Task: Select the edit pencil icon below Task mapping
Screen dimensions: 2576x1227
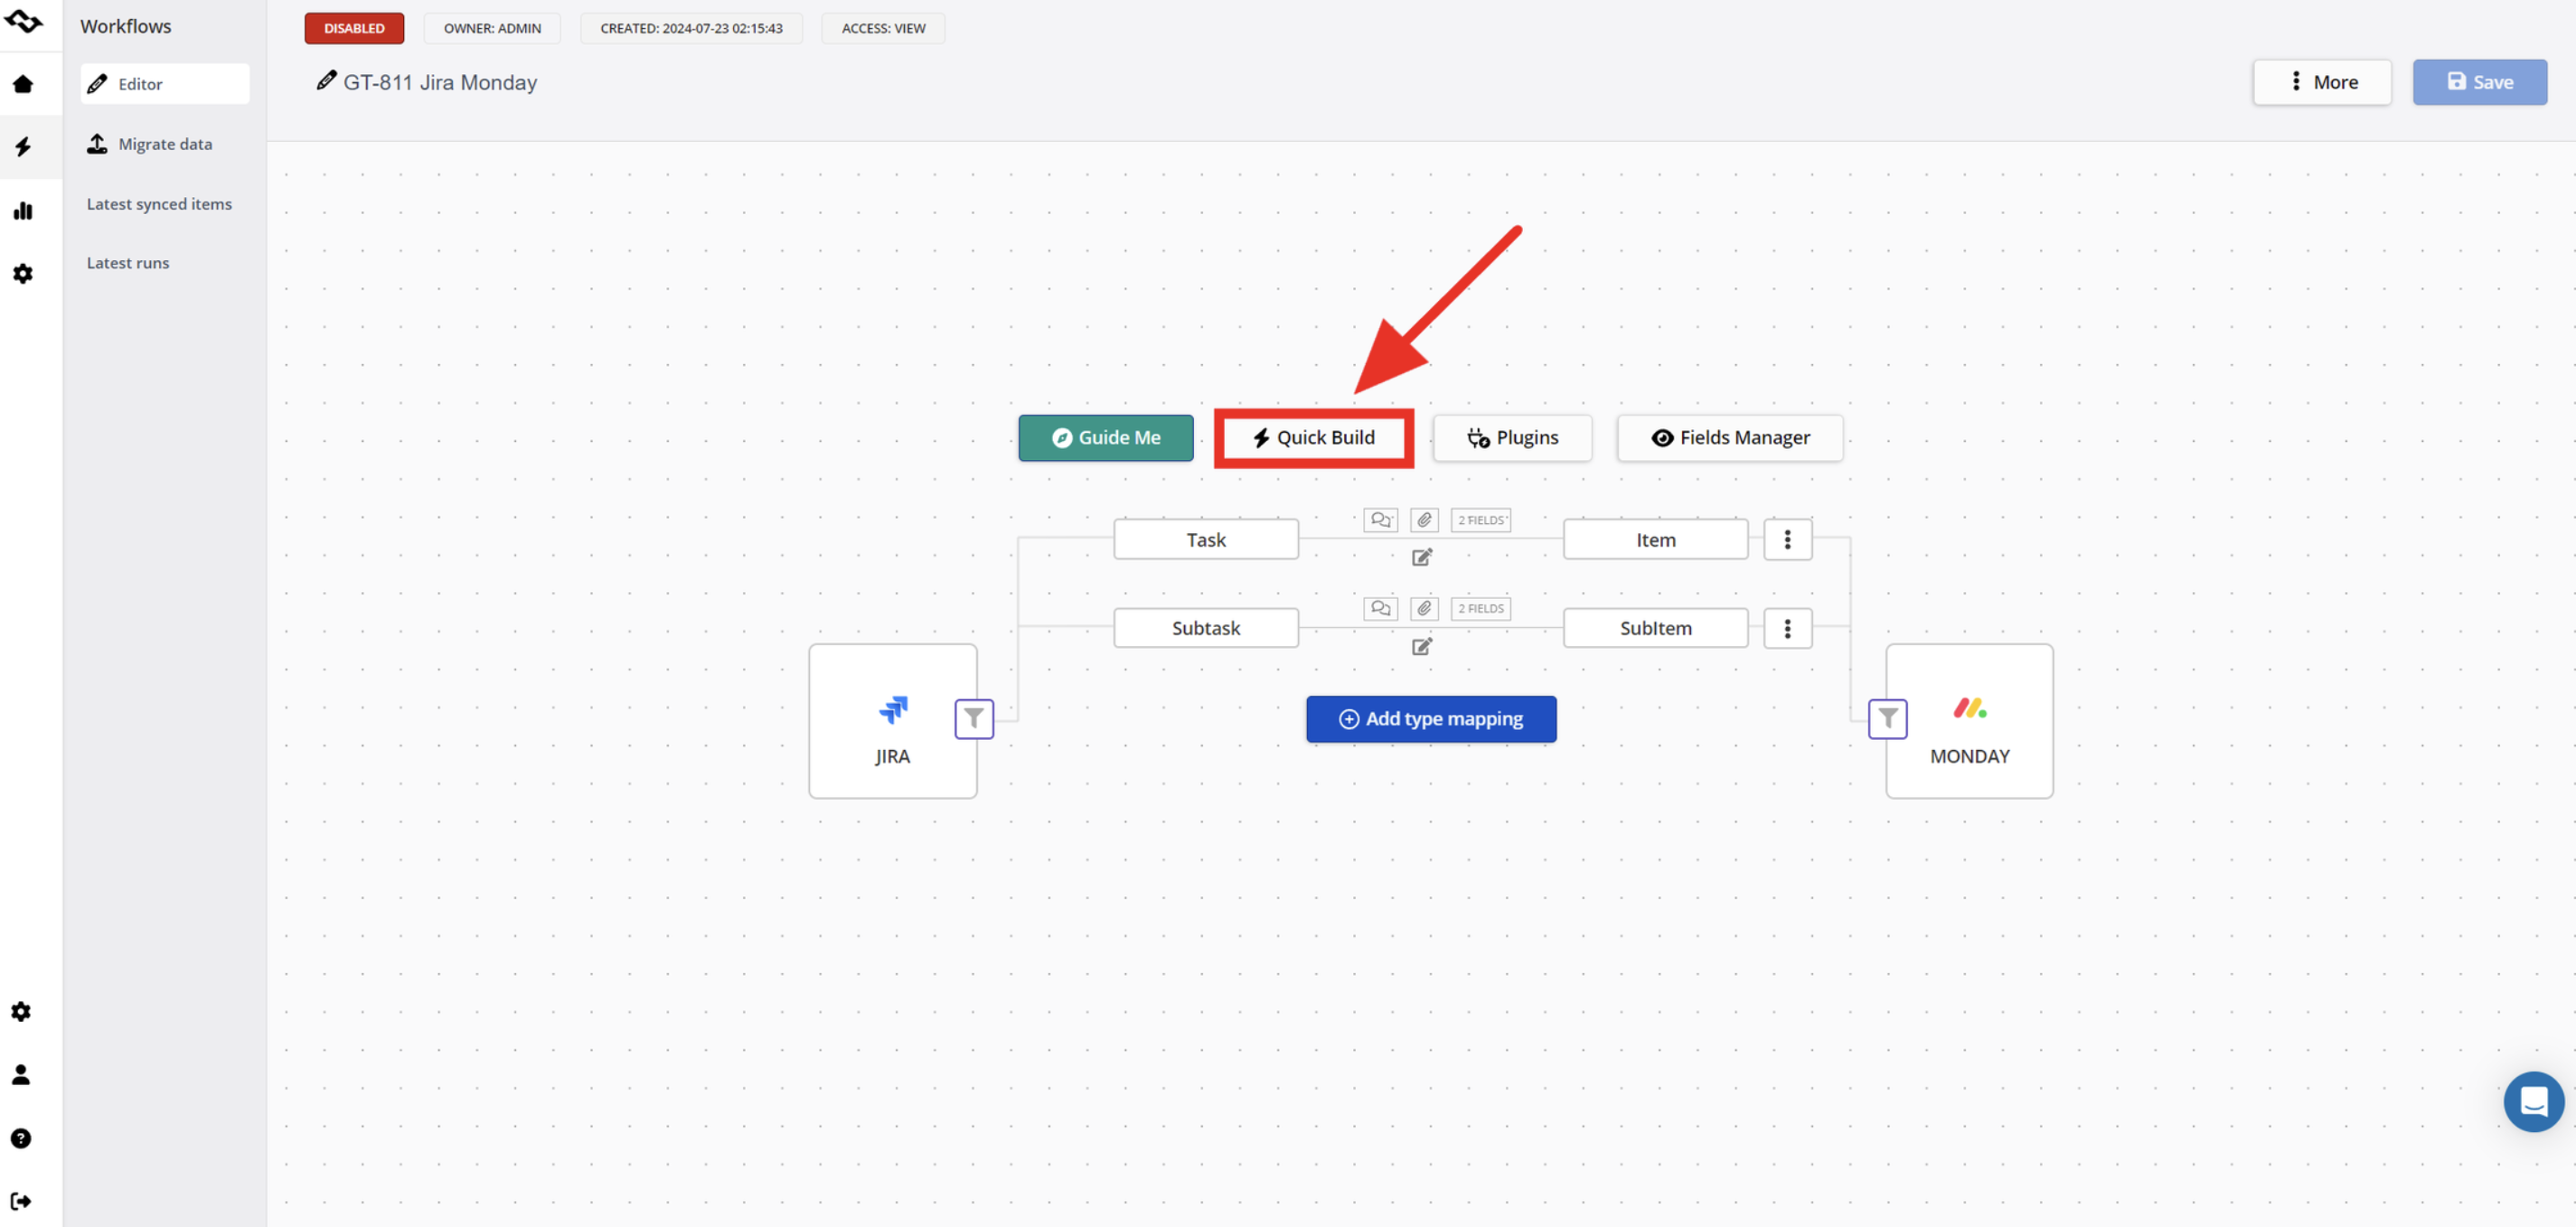Action: (x=1422, y=557)
